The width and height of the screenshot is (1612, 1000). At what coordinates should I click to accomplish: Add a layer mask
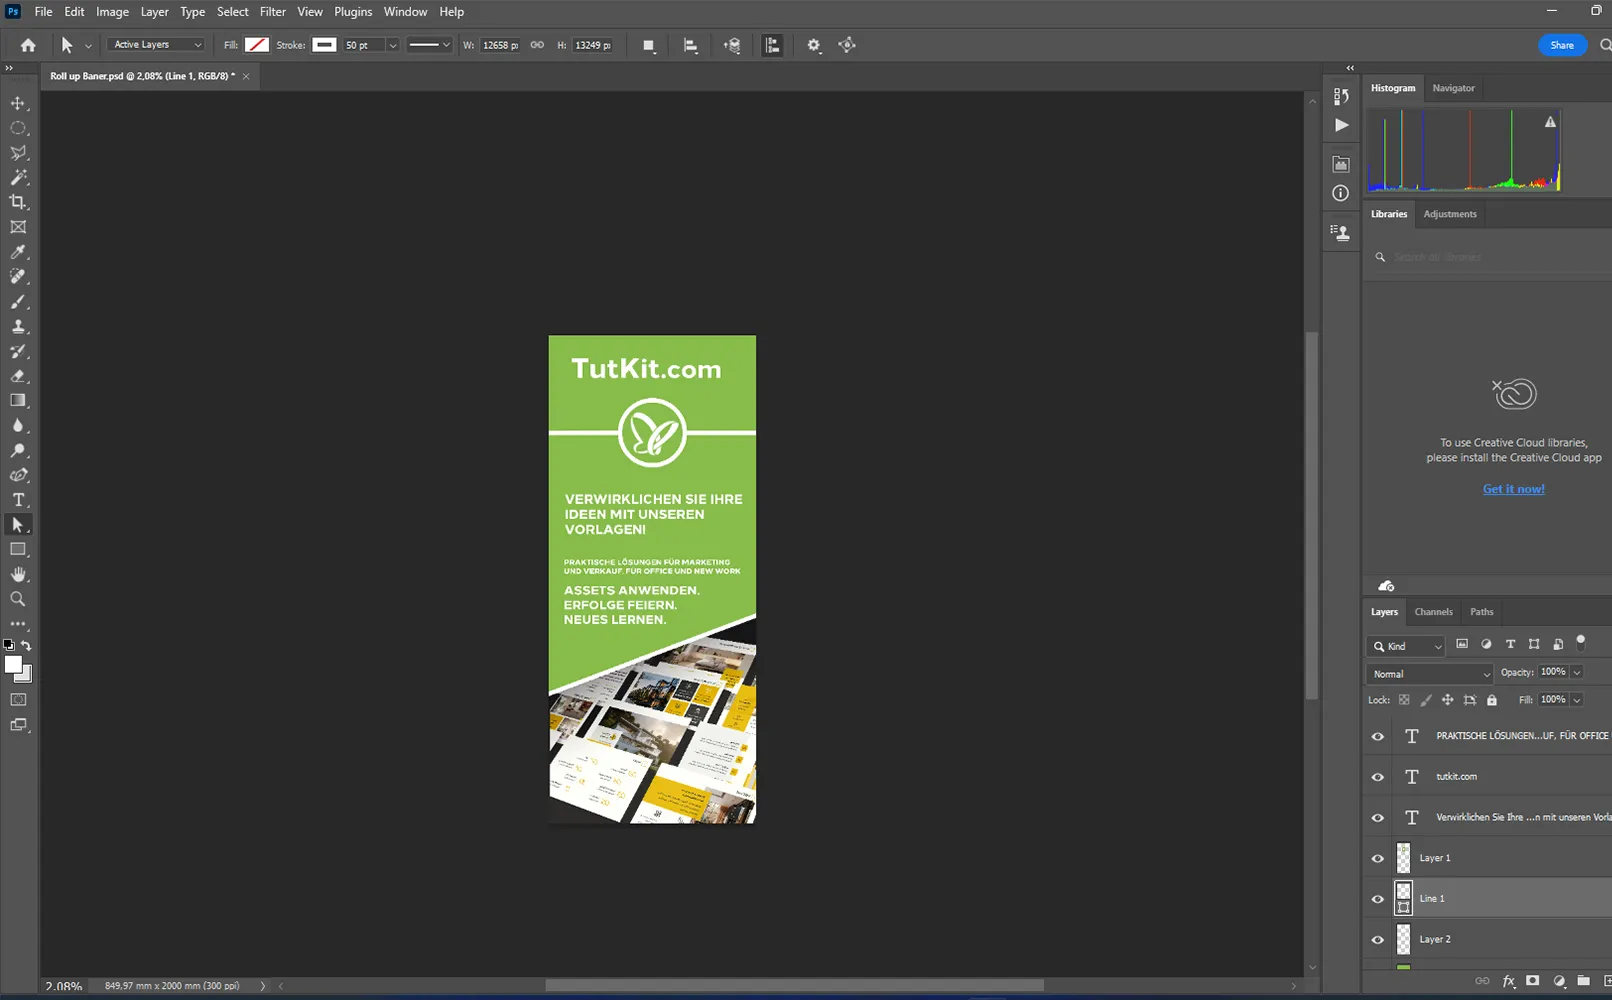coord(1533,982)
